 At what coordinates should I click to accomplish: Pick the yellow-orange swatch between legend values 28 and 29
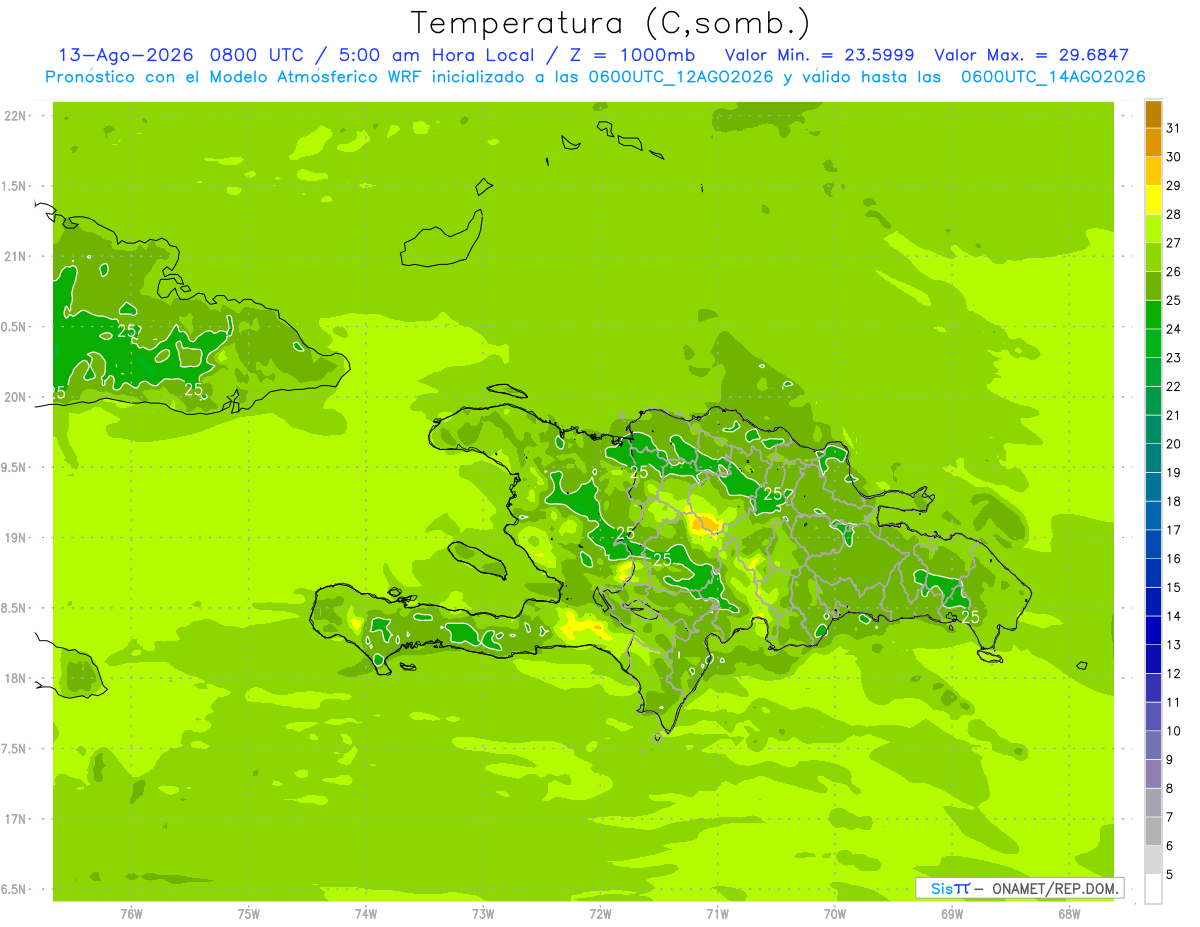(1153, 200)
